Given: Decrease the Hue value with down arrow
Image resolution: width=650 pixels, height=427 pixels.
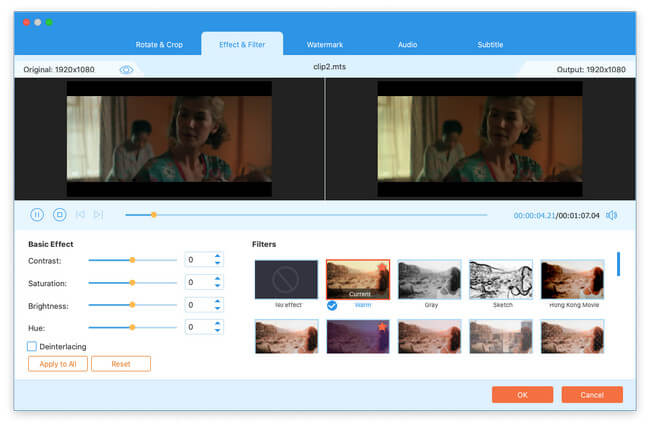Looking at the screenshot, I should 218,330.
